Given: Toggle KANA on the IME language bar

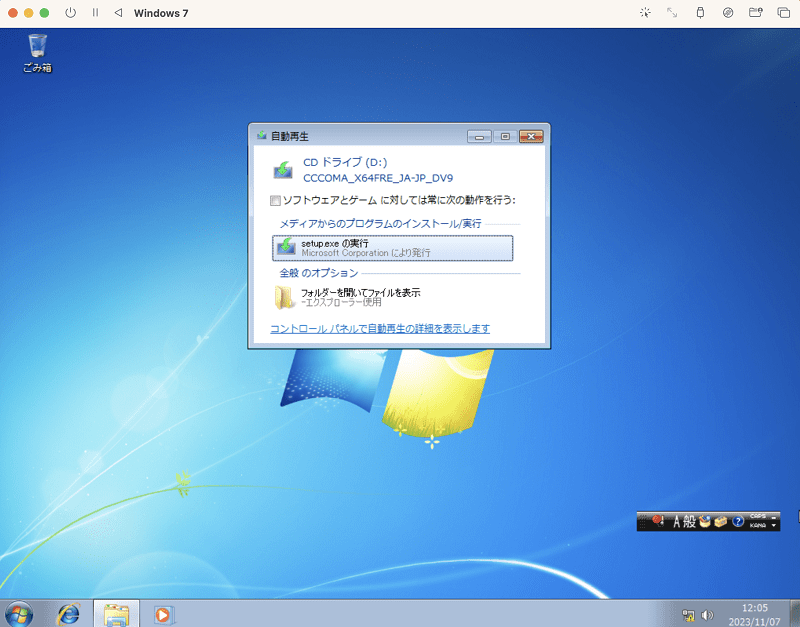Looking at the screenshot, I should pyautogui.click(x=758, y=525).
